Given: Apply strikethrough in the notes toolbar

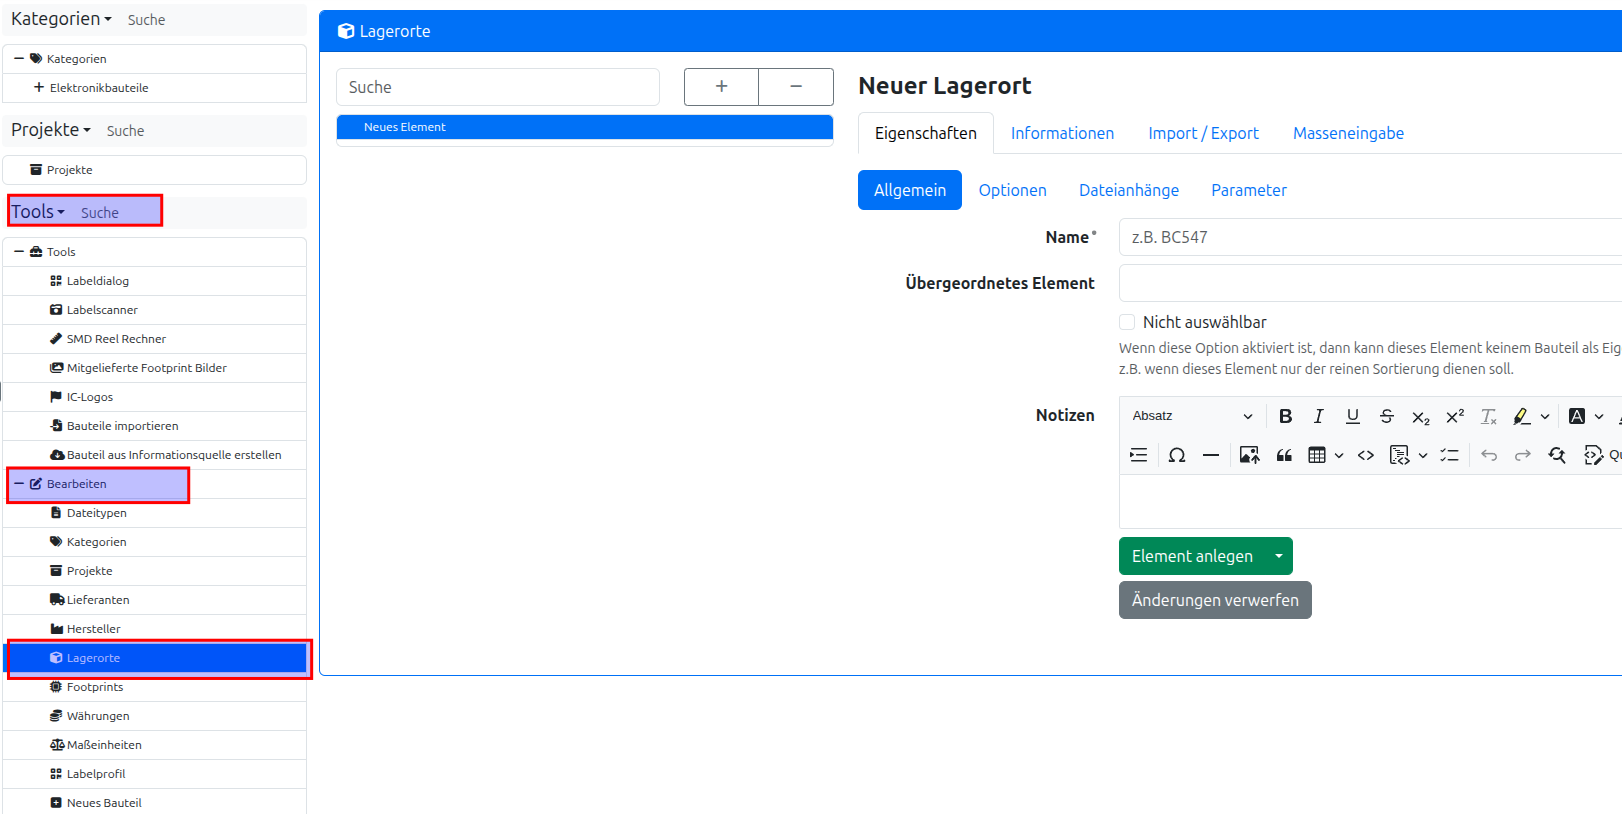Looking at the screenshot, I should 1386,416.
